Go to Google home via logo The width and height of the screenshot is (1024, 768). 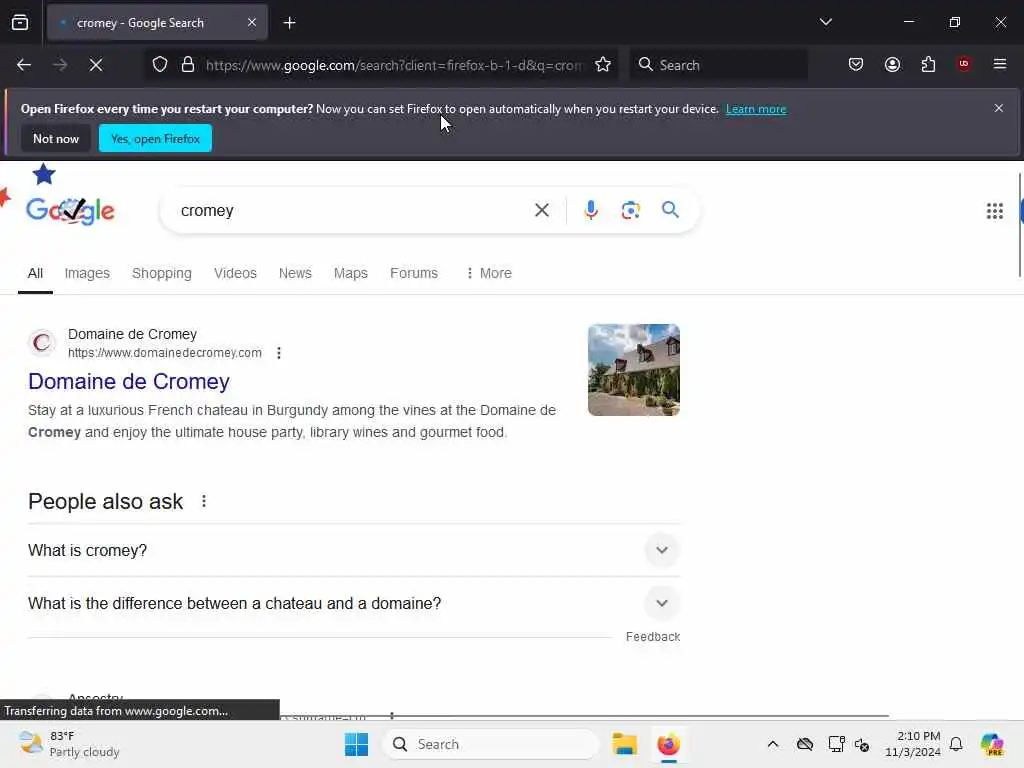coord(70,210)
